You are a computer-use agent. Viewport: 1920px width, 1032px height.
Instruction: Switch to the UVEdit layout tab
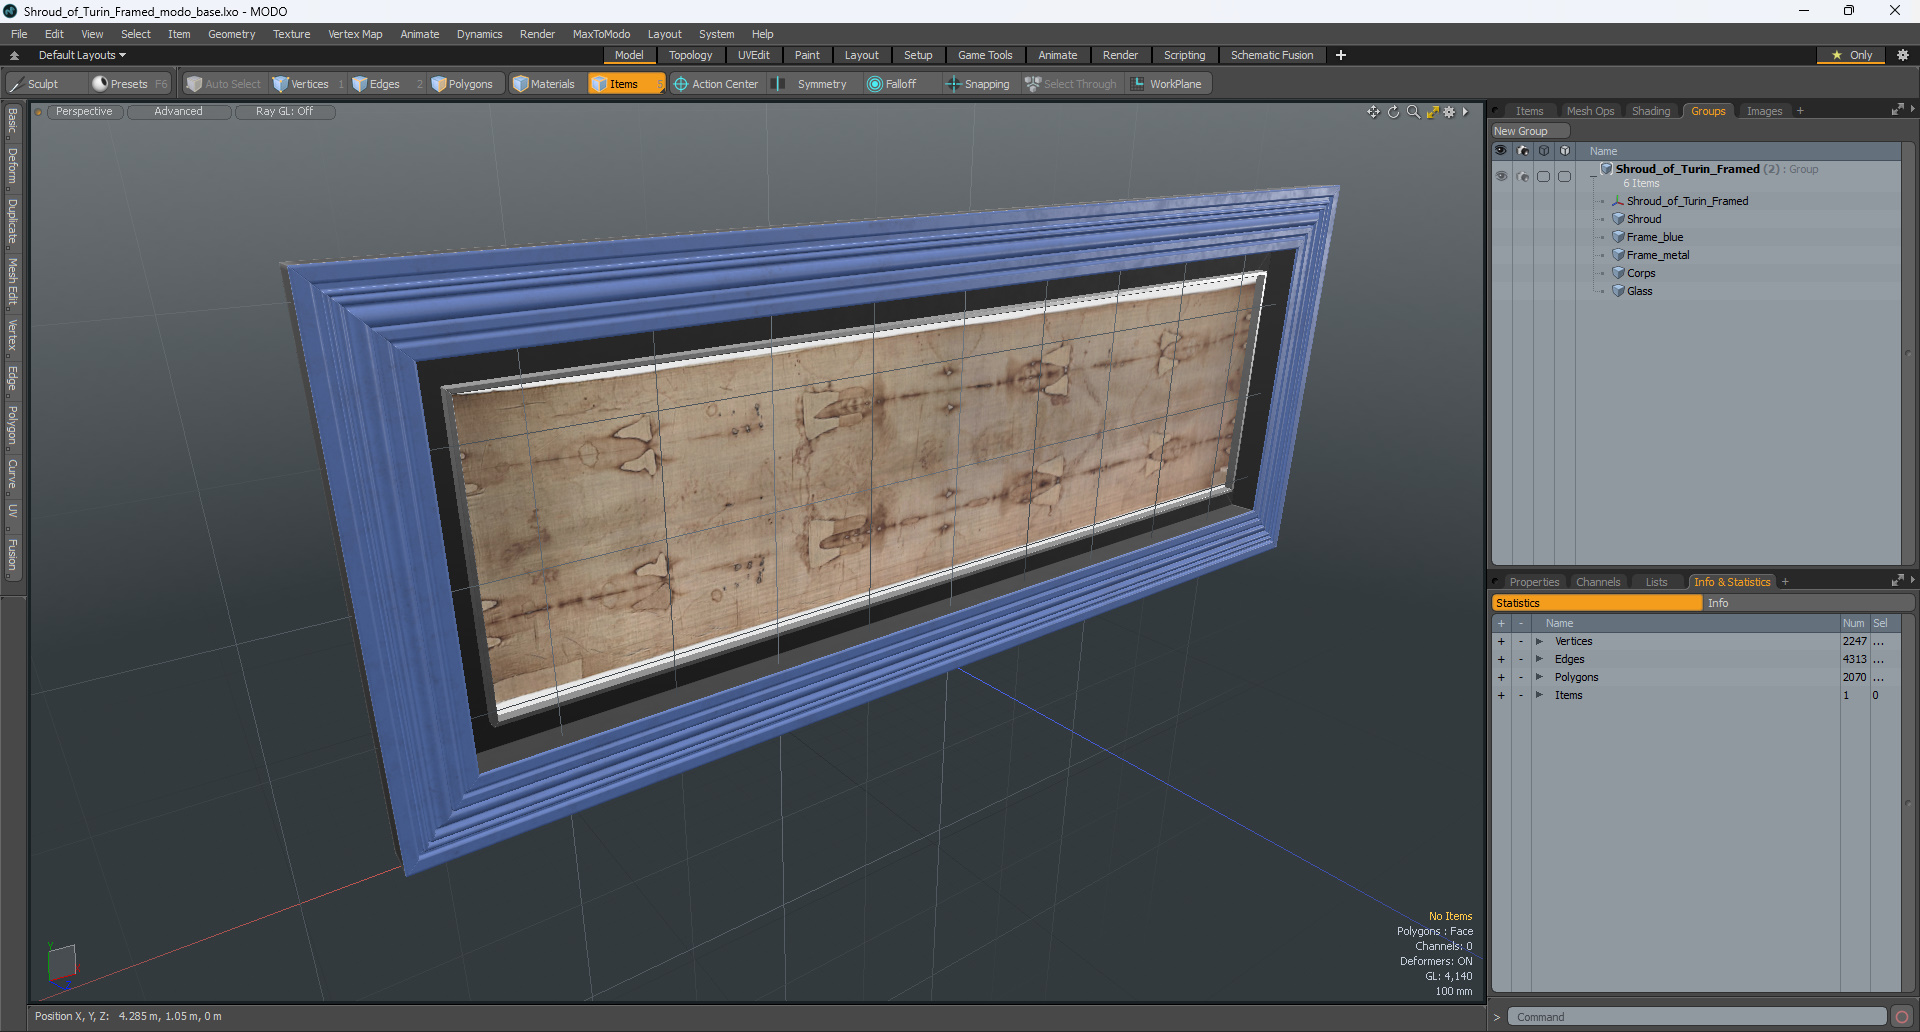click(x=753, y=55)
